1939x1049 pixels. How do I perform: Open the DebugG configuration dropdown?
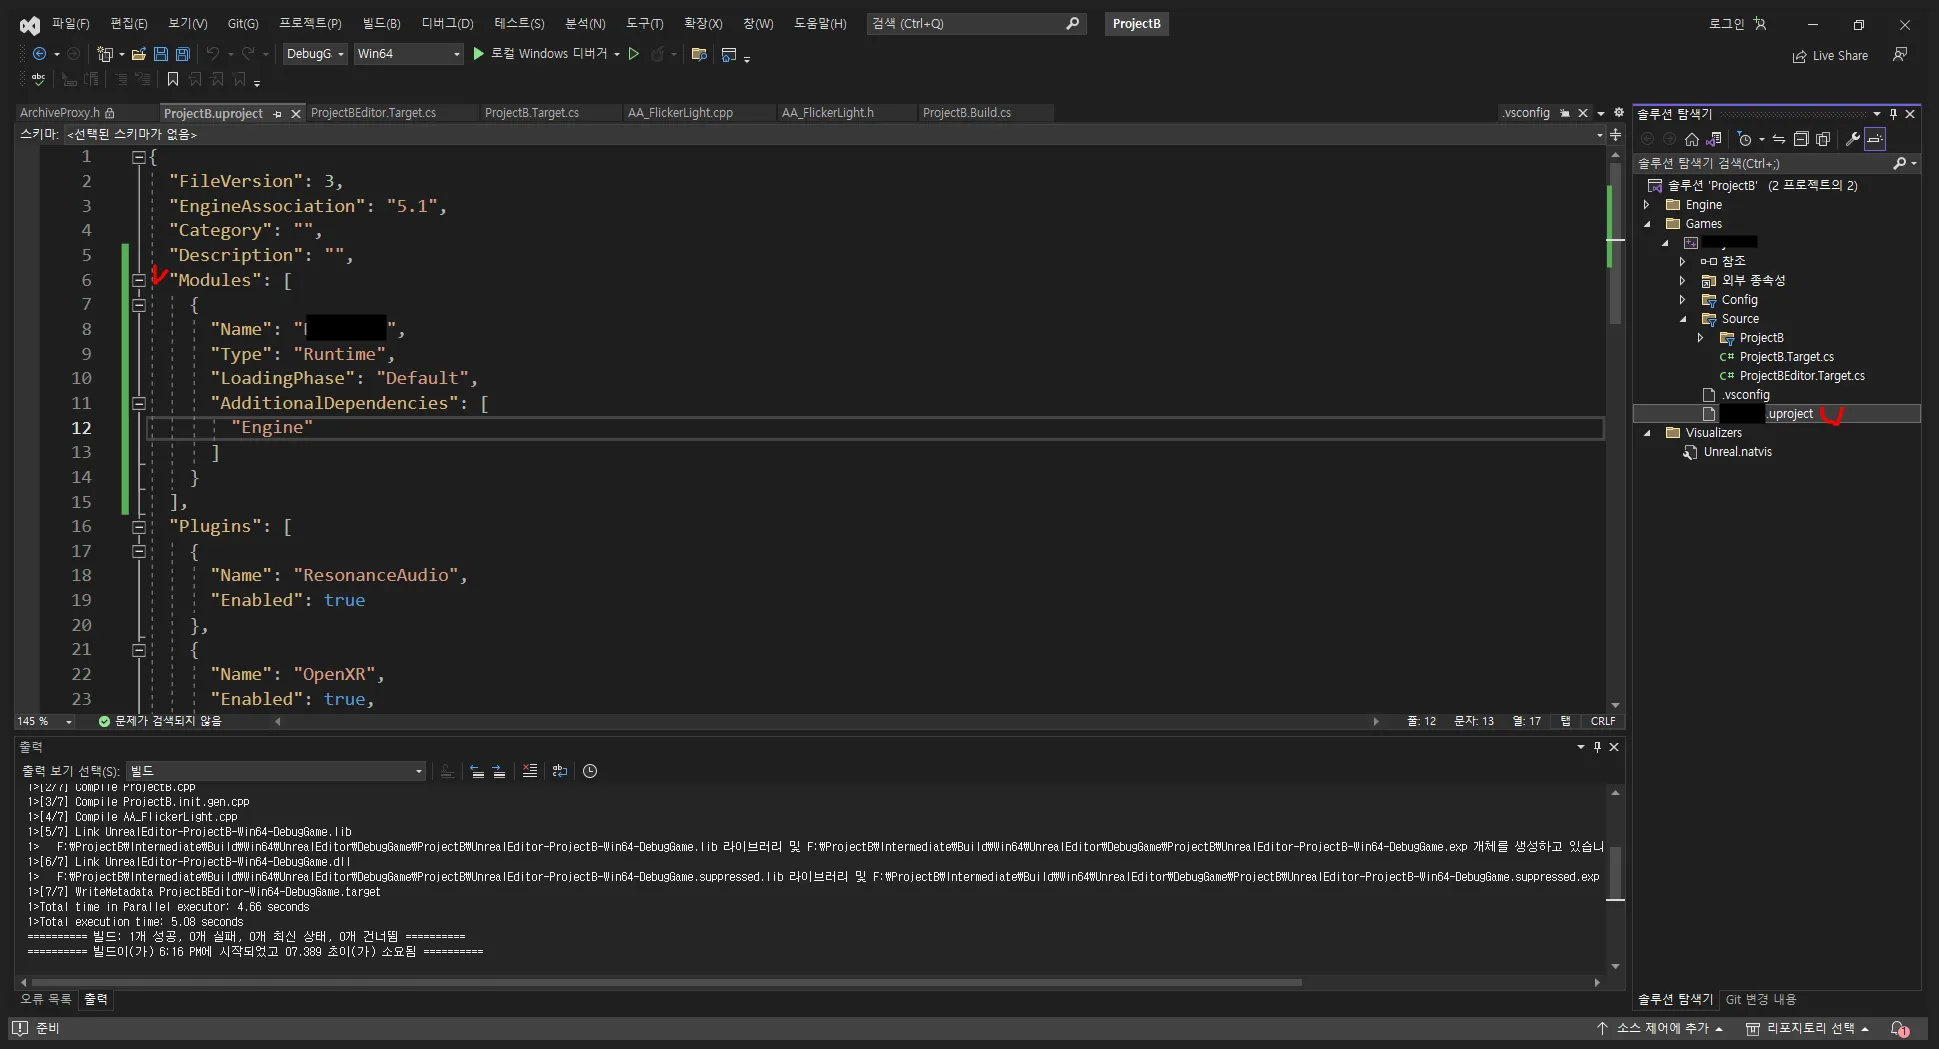click(315, 54)
